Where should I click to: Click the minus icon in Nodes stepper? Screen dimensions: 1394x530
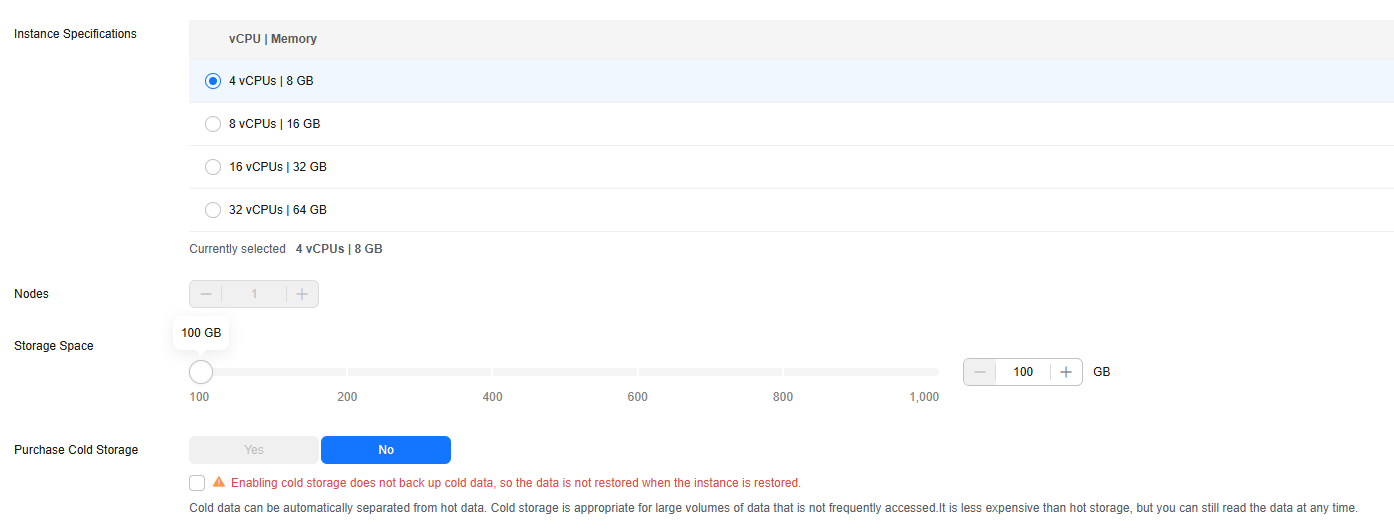tap(206, 294)
